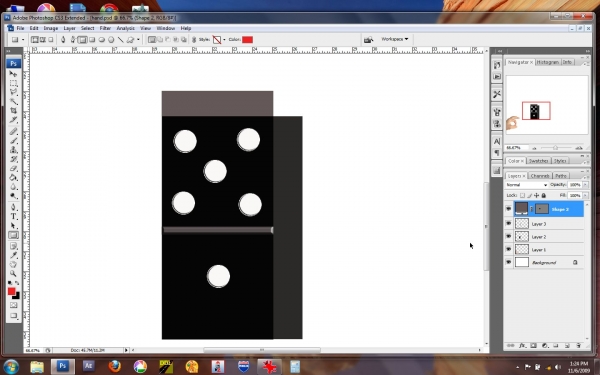Select the Eyedropper tool
600x375 pixels.
point(13,255)
